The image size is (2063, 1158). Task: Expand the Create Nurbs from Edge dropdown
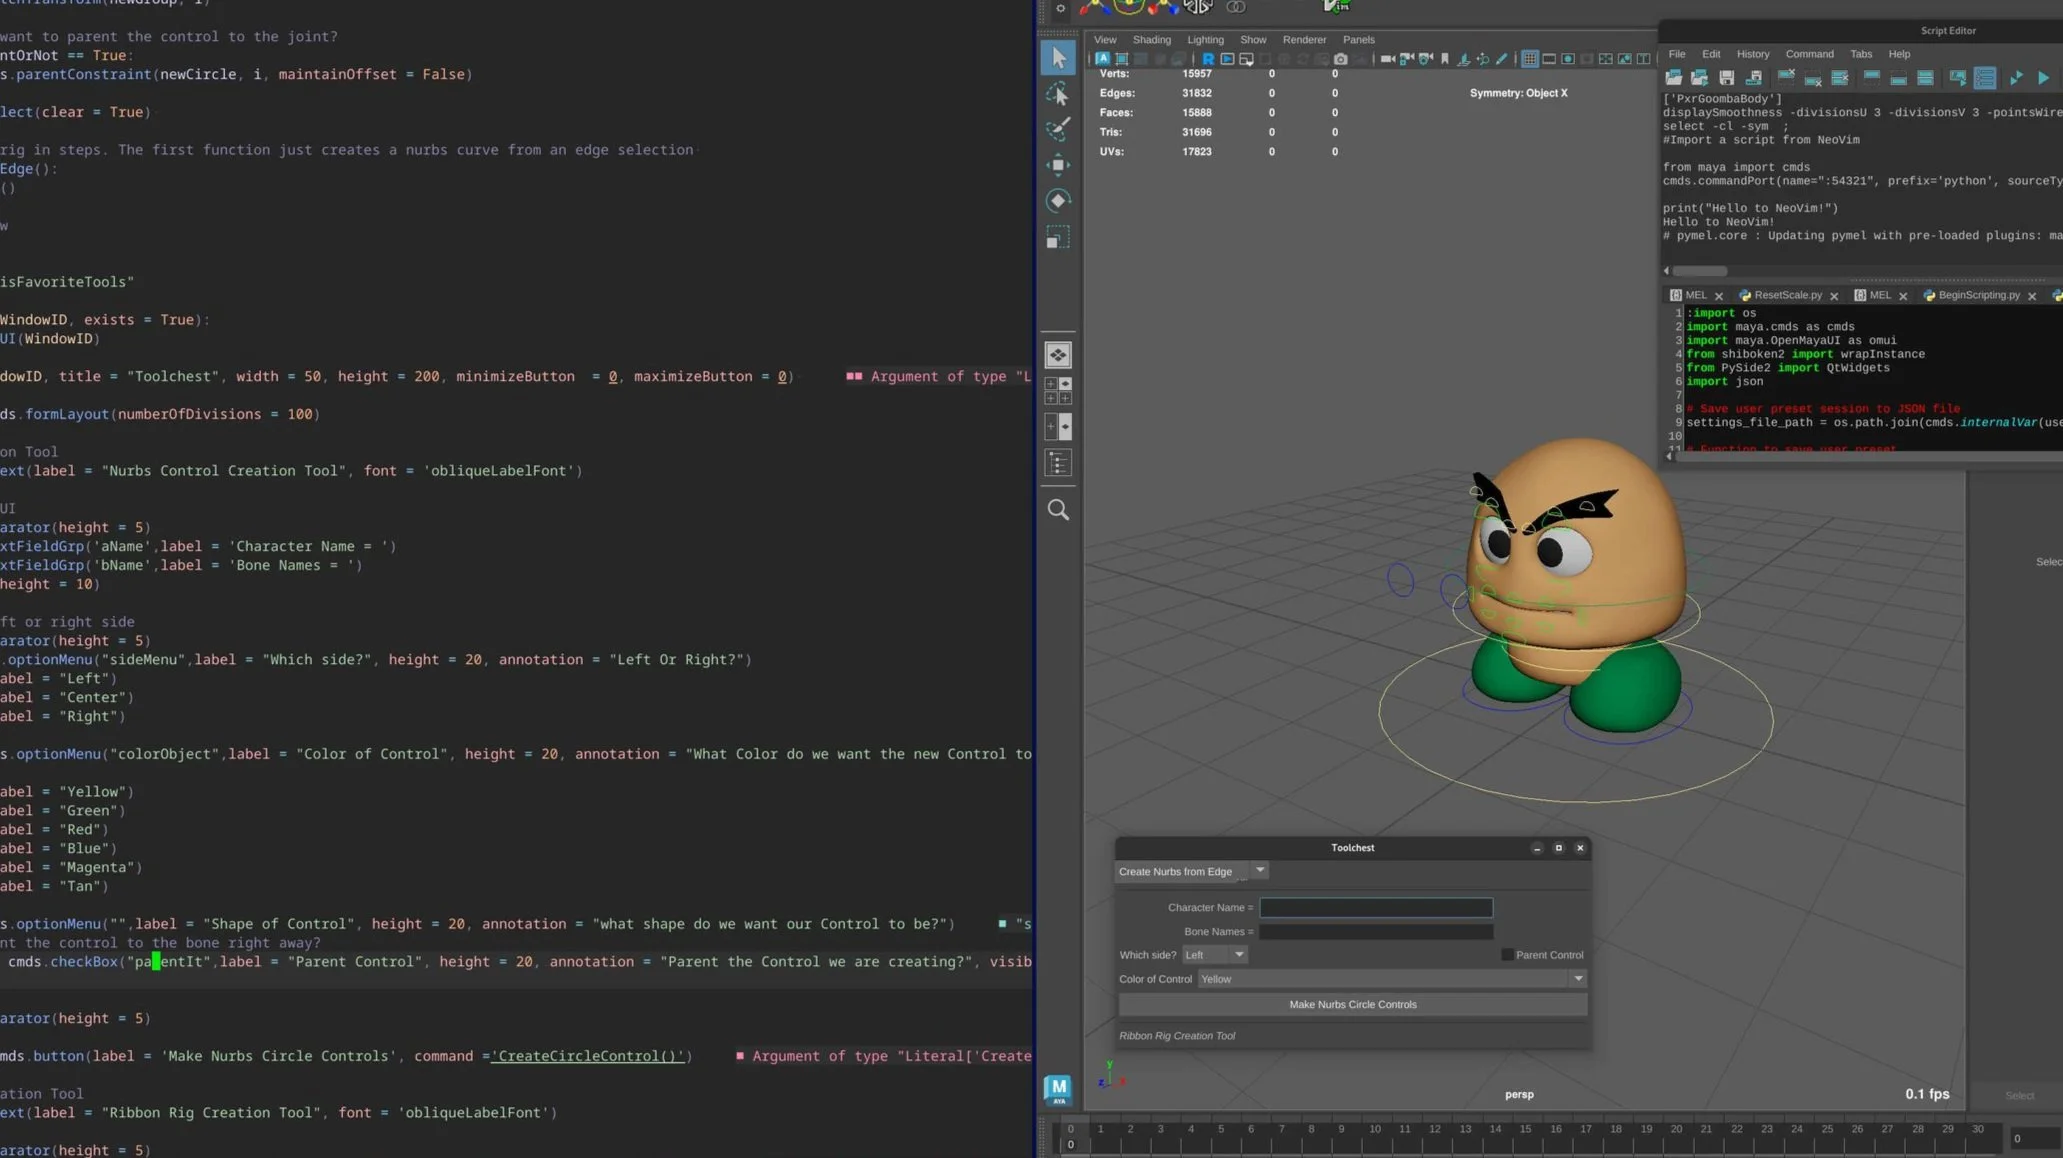pyautogui.click(x=1260, y=871)
